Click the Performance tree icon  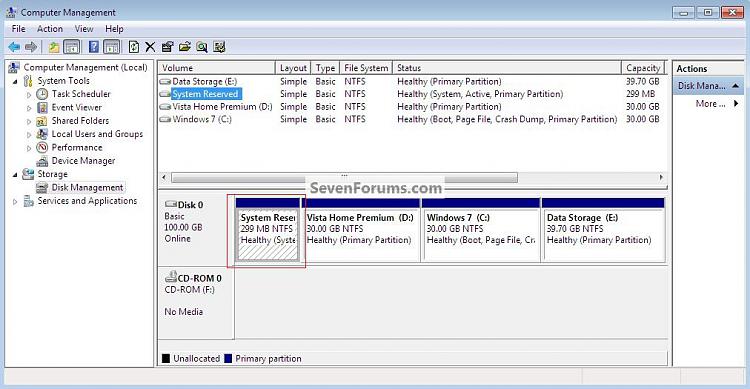tap(42, 147)
